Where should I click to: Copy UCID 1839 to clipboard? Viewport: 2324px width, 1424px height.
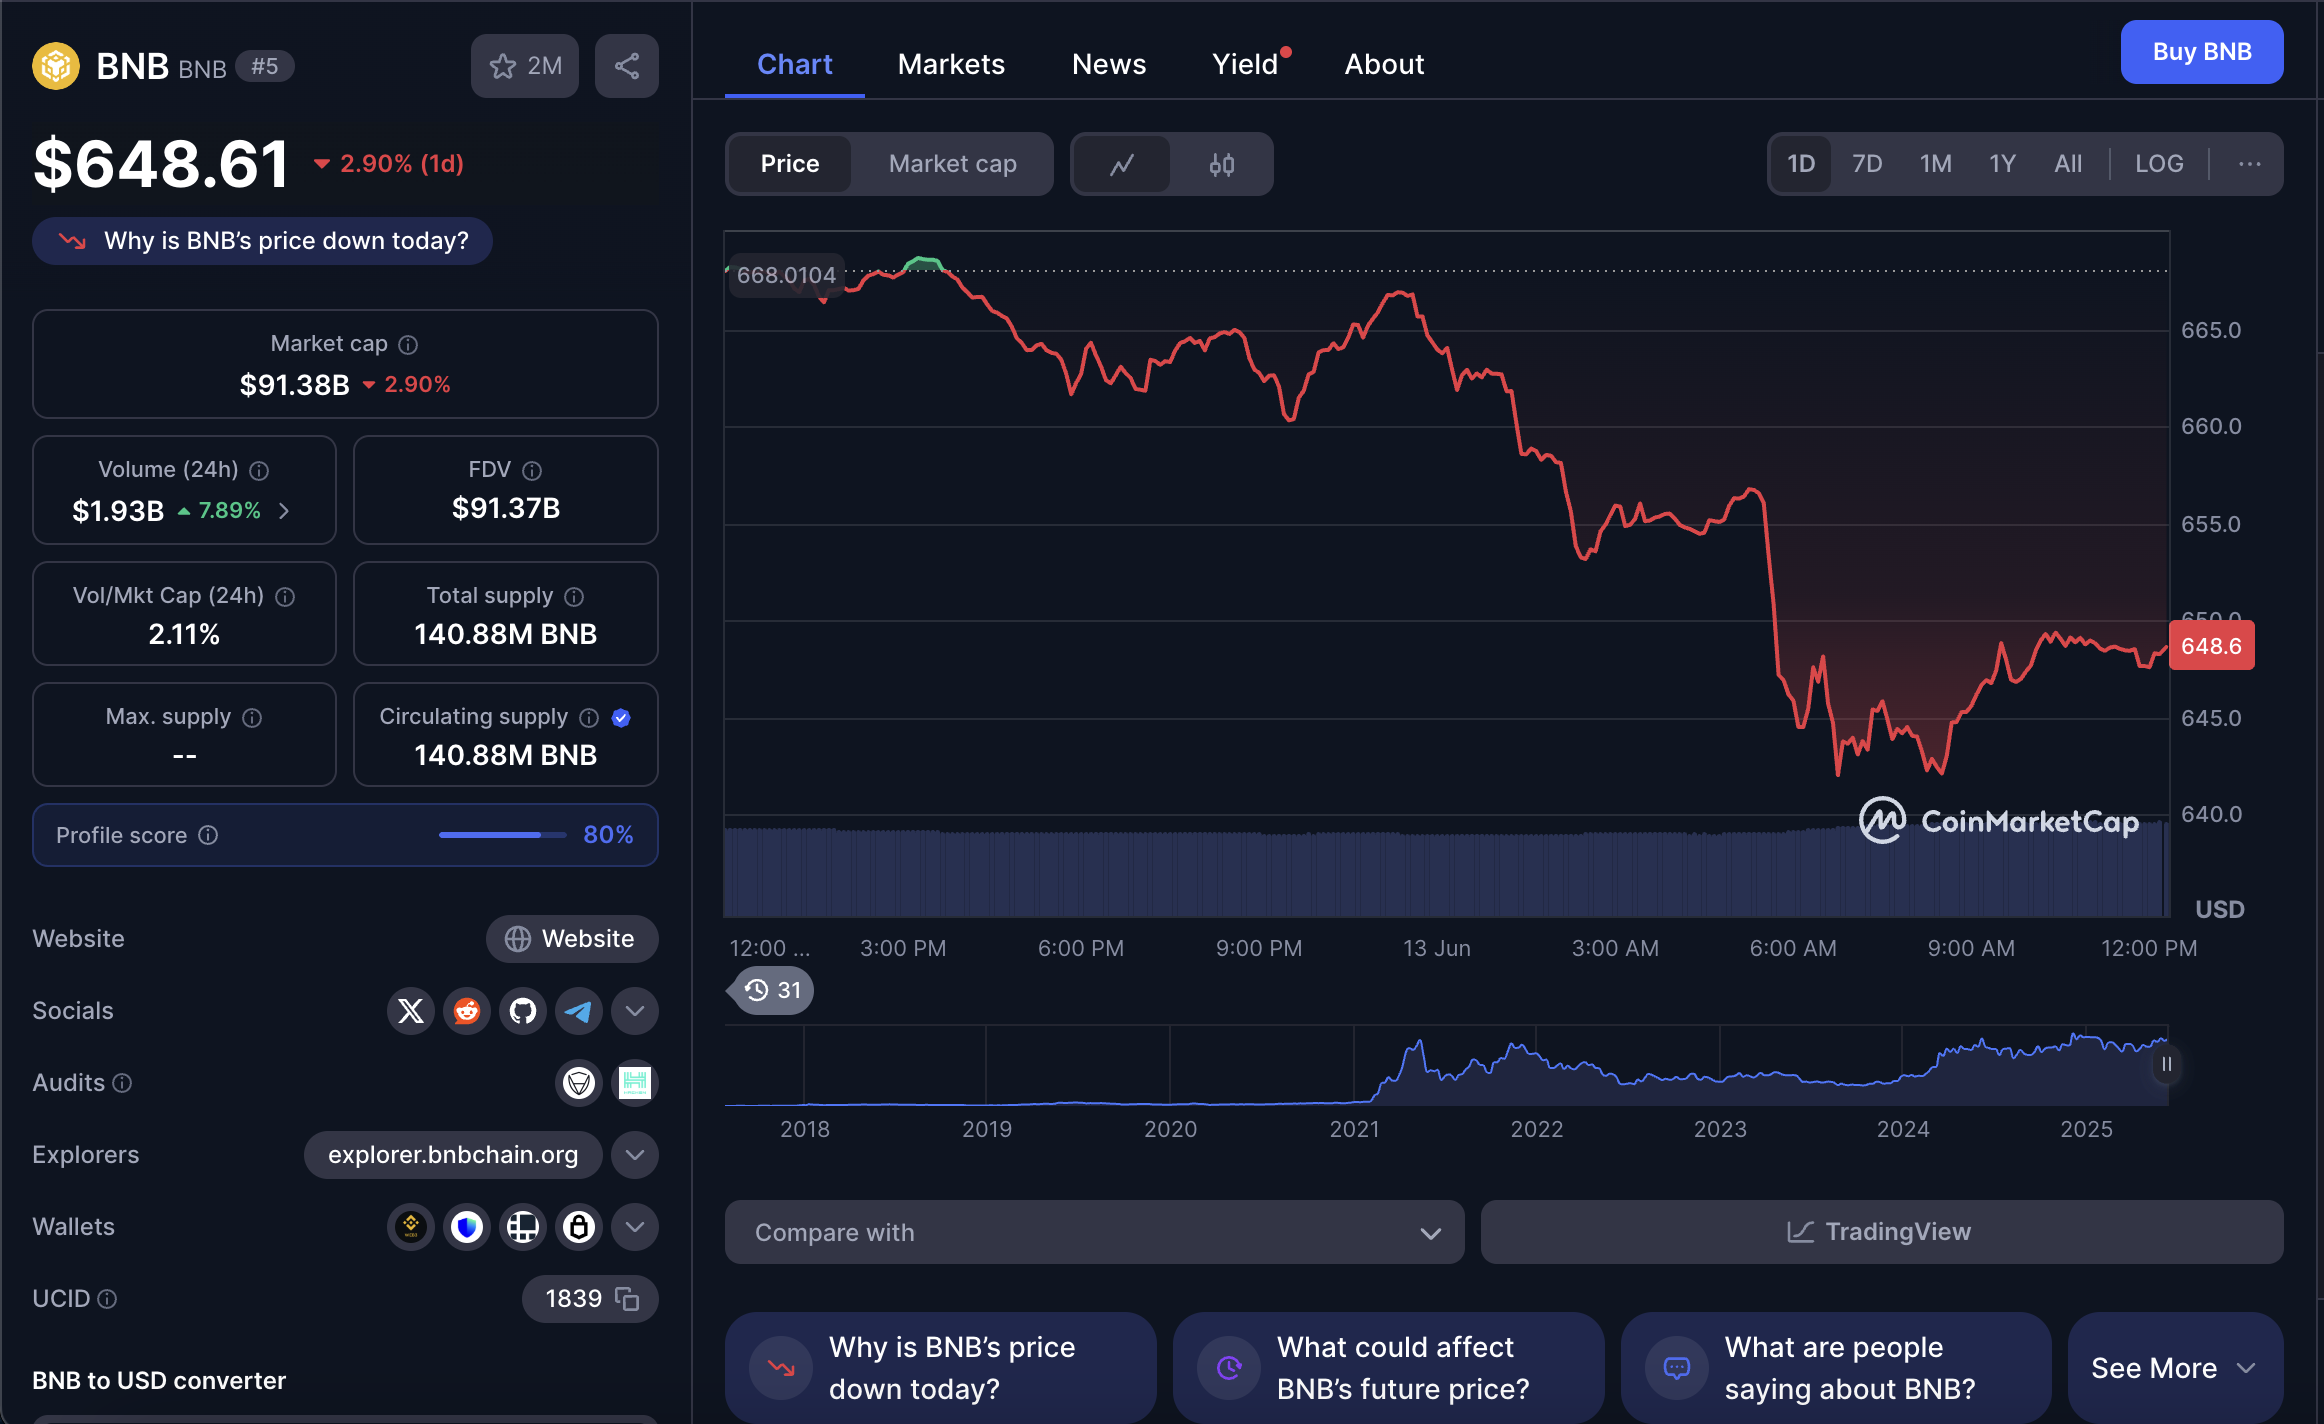pos(627,1299)
